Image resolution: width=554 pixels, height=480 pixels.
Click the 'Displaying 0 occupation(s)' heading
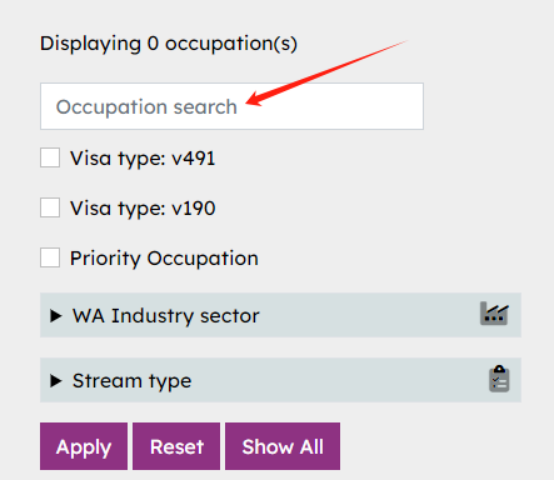click(169, 44)
